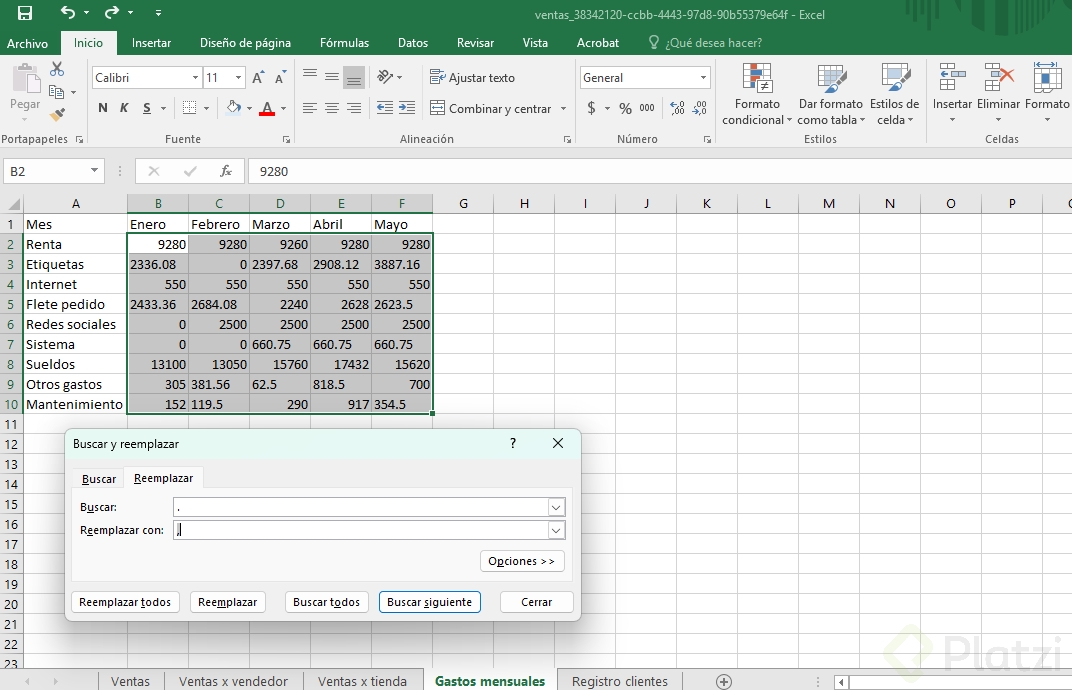
Task: Click the Eliminar cells icon
Action: point(998,78)
